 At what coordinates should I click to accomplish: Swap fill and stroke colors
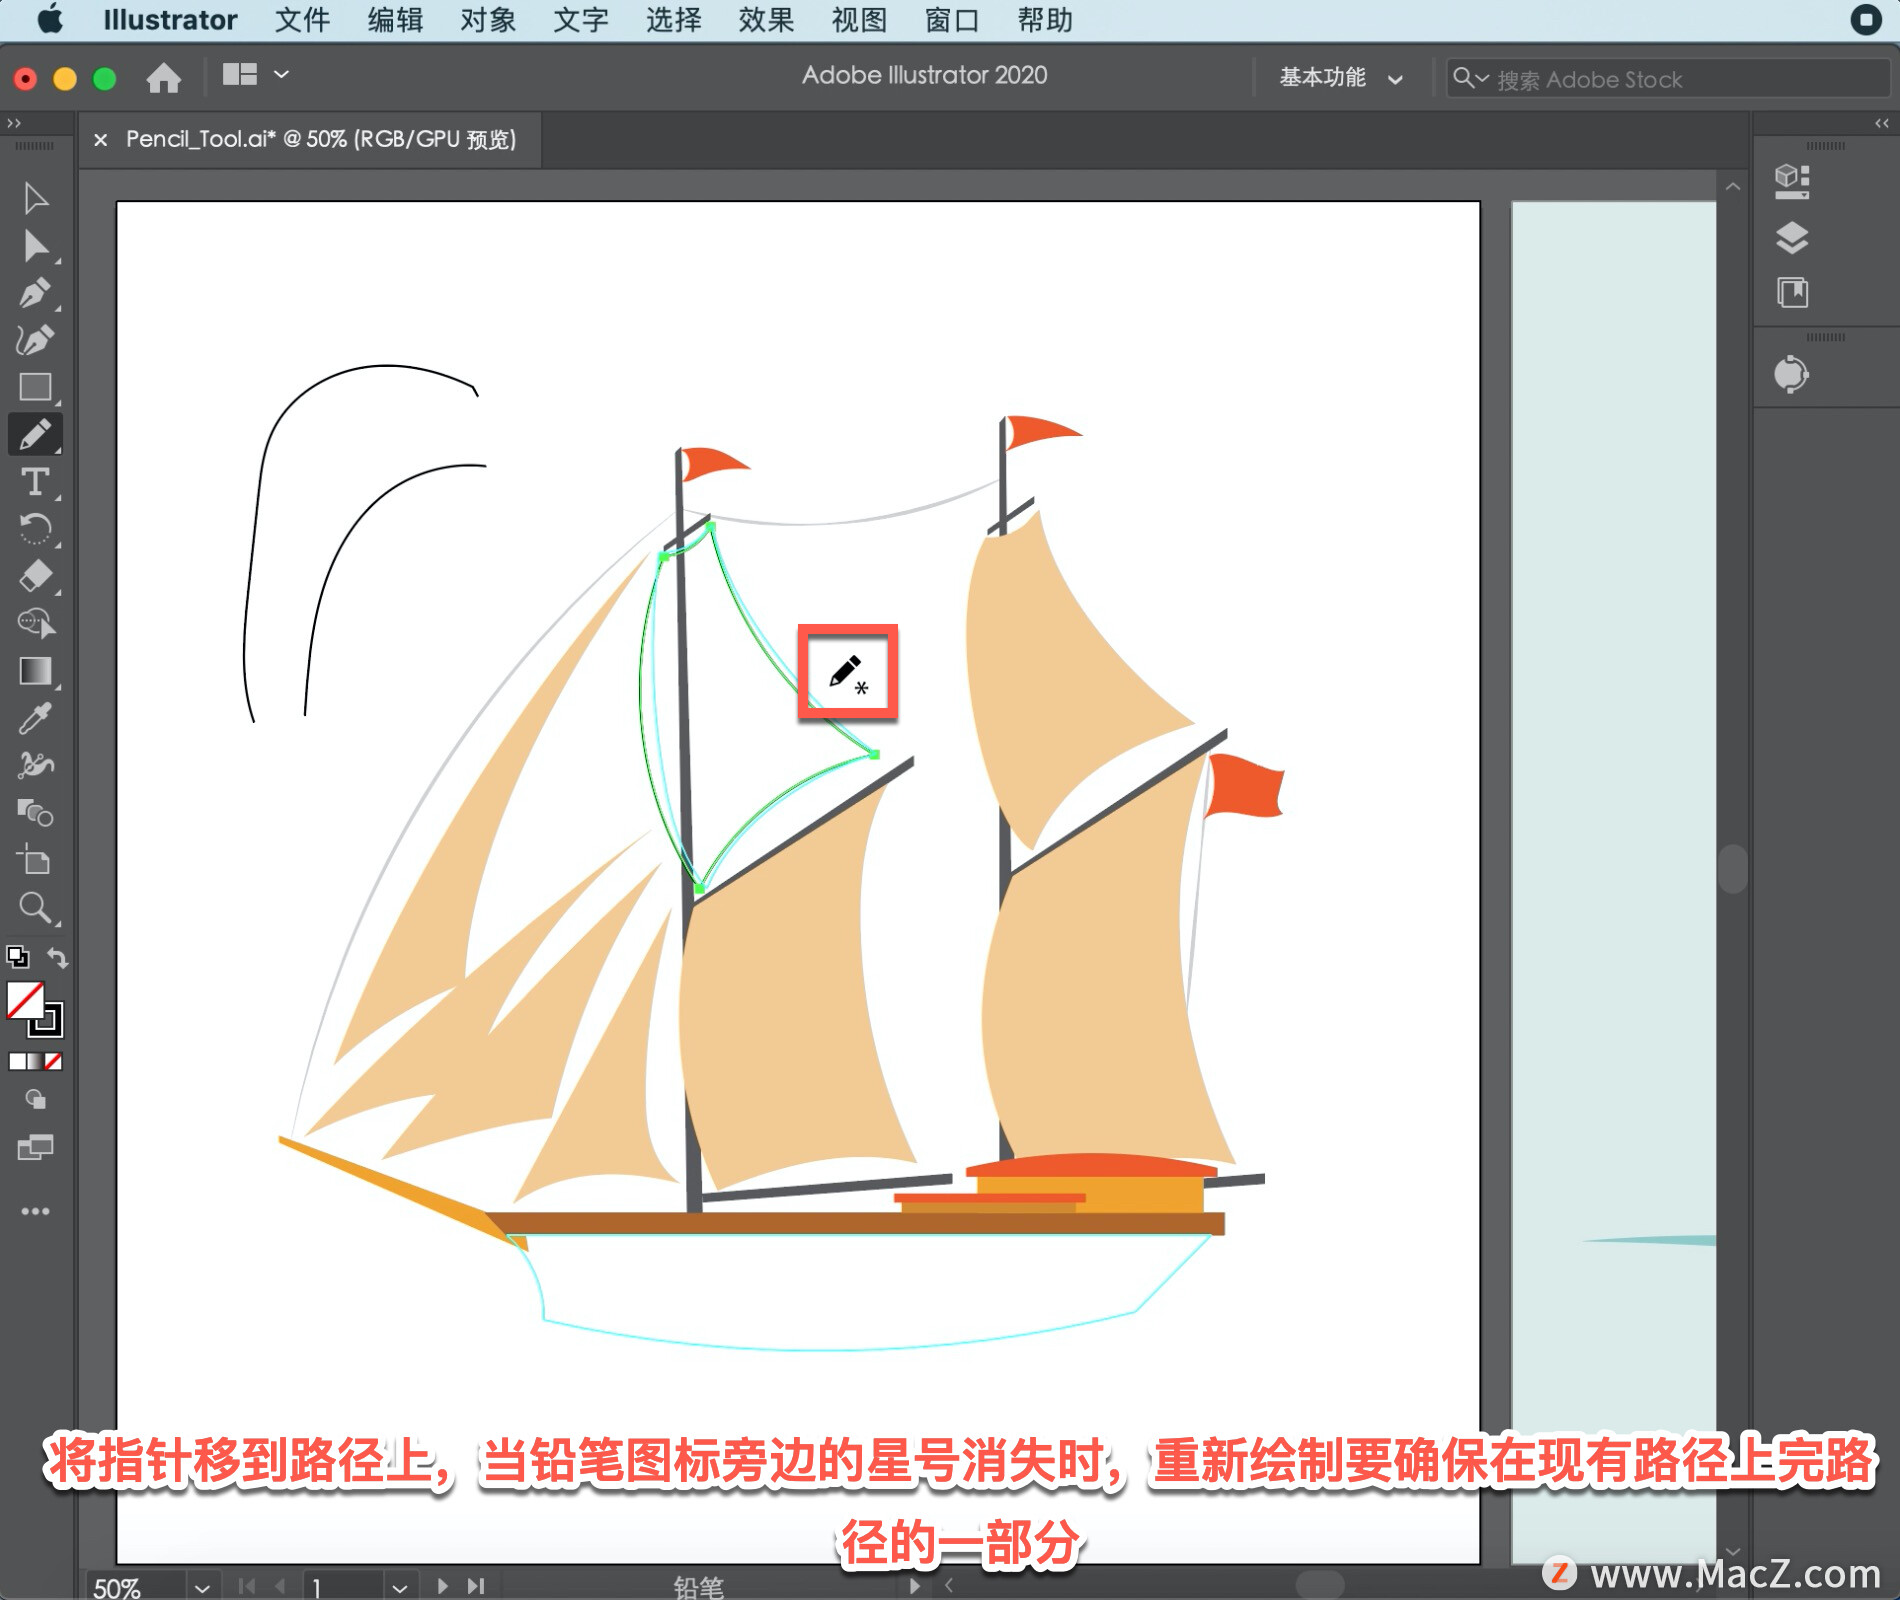tap(57, 957)
